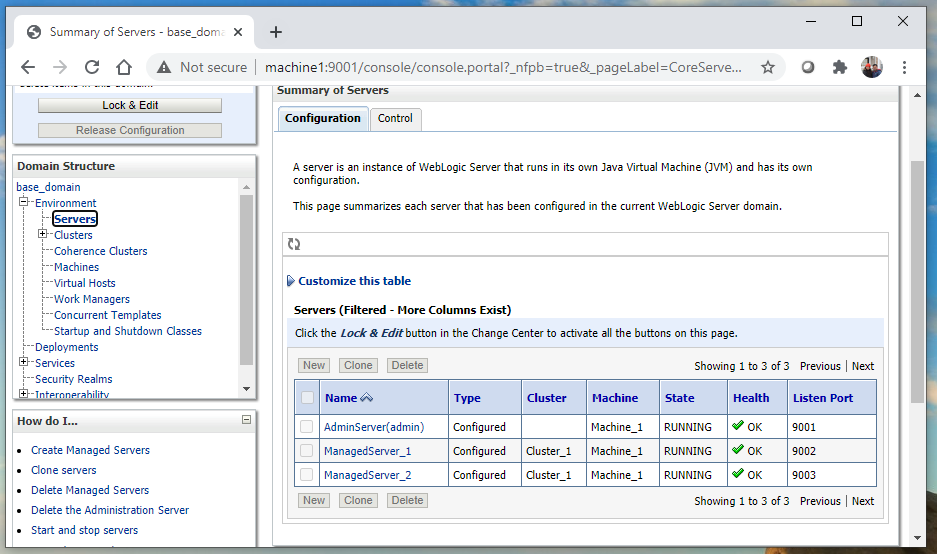Click the browser address bar URL
937x554 pixels.
(503, 68)
